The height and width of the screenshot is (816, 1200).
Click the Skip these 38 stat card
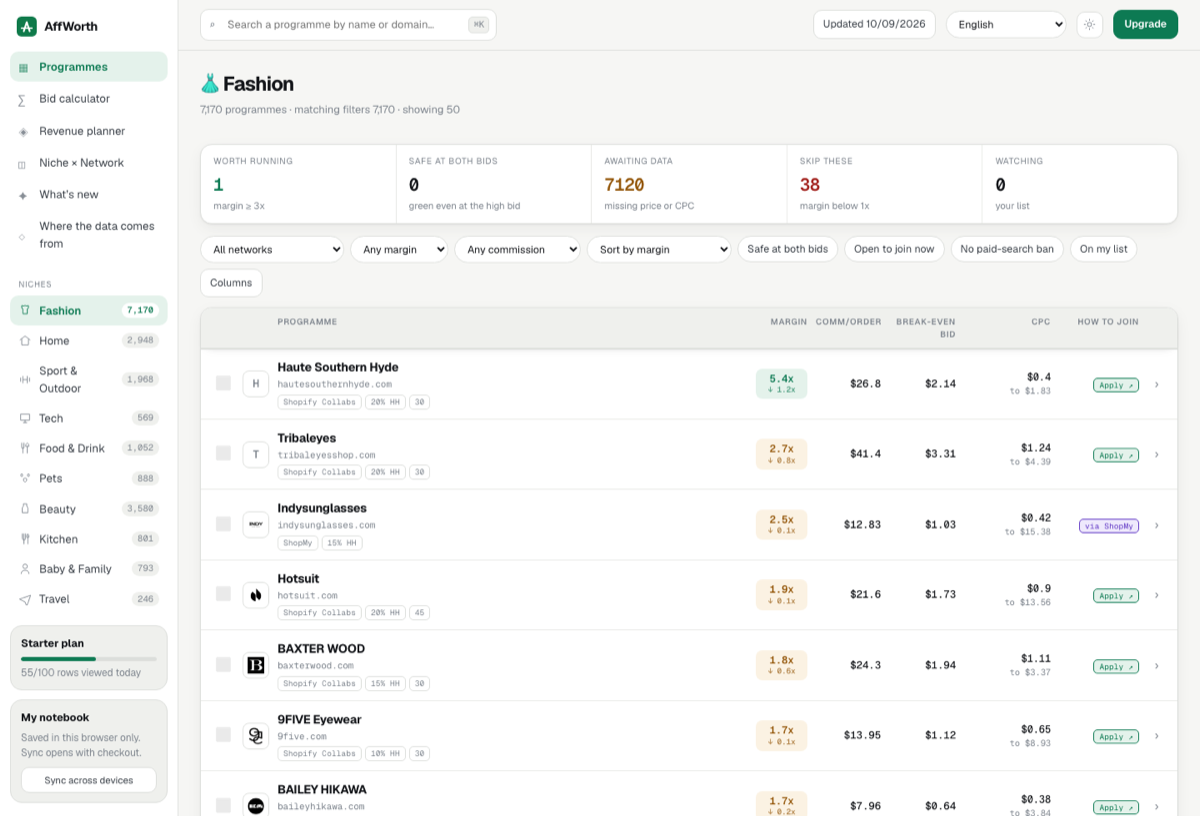click(884, 184)
